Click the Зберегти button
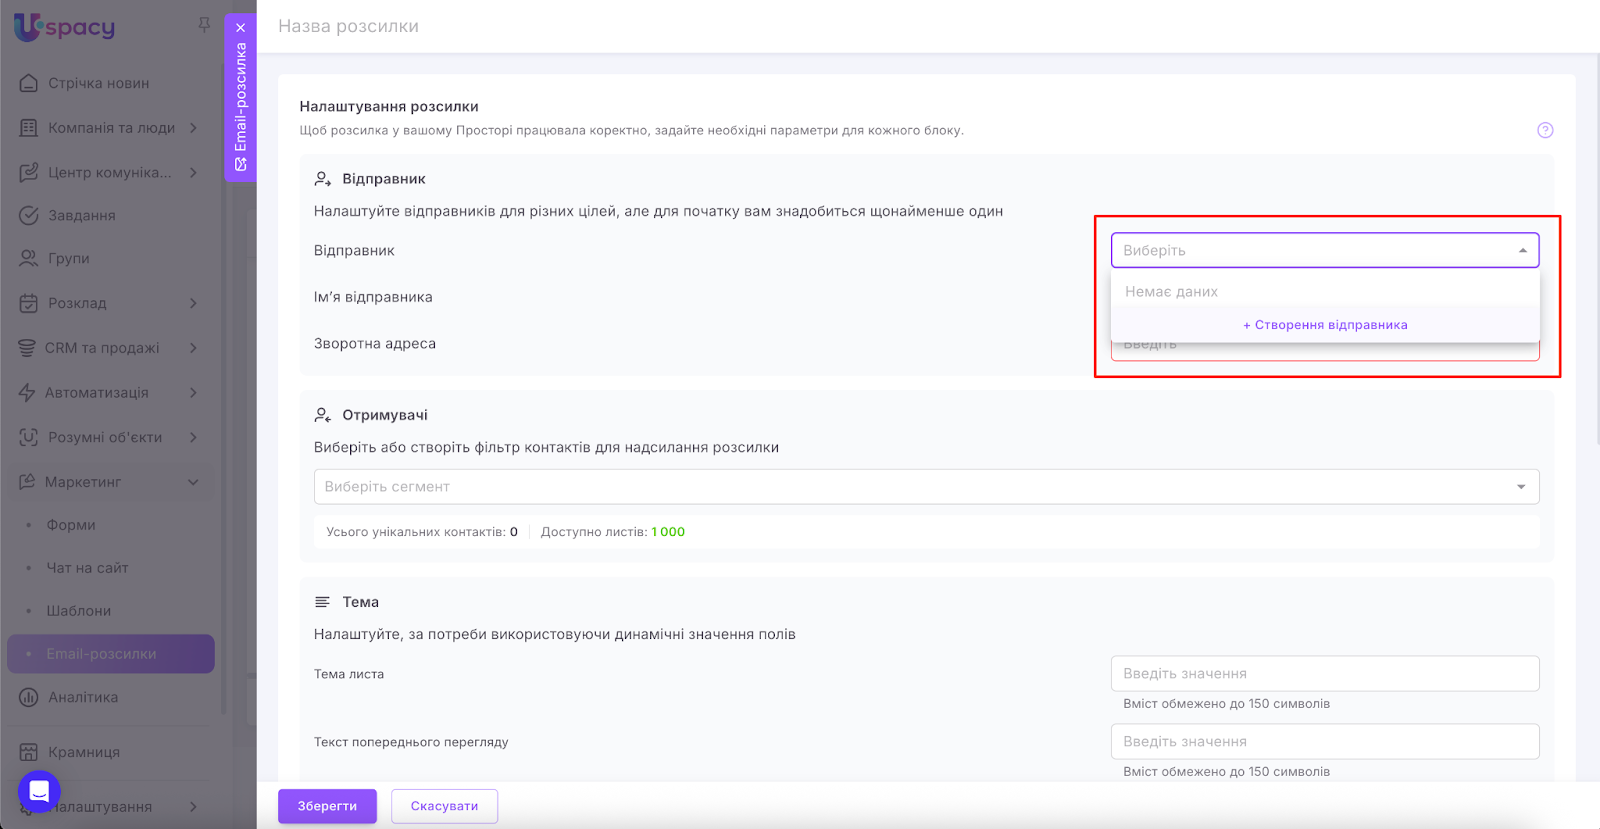 327,806
